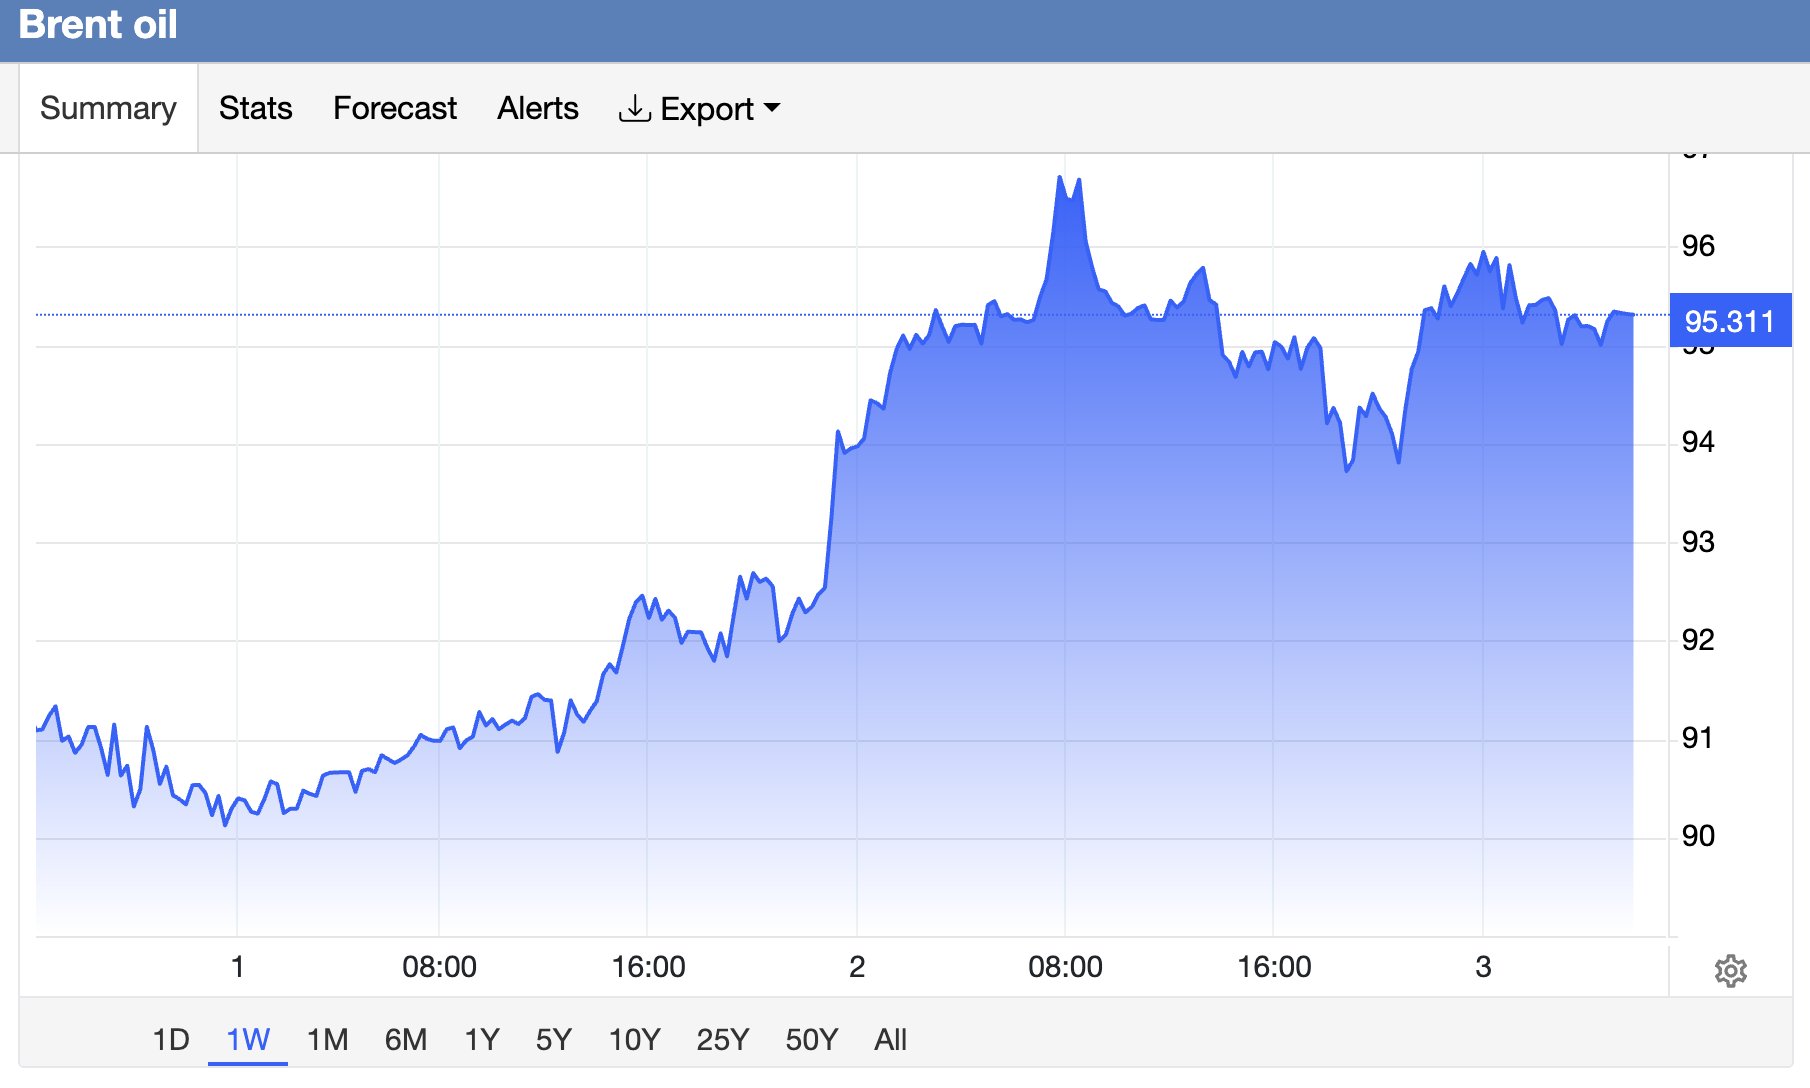View the 25Y chart range
This screenshot has width=1810, height=1088.
point(723,1040)
